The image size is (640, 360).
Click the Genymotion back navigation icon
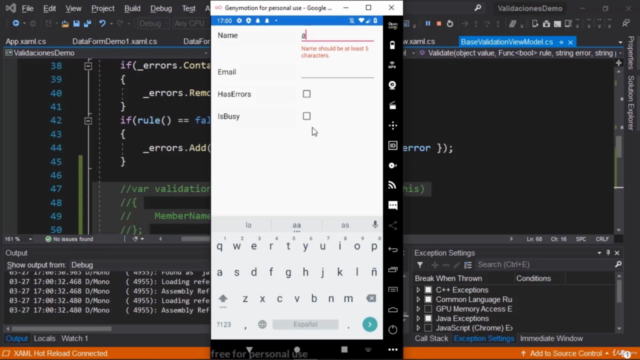pyautogui.click(x=393, y=249)
